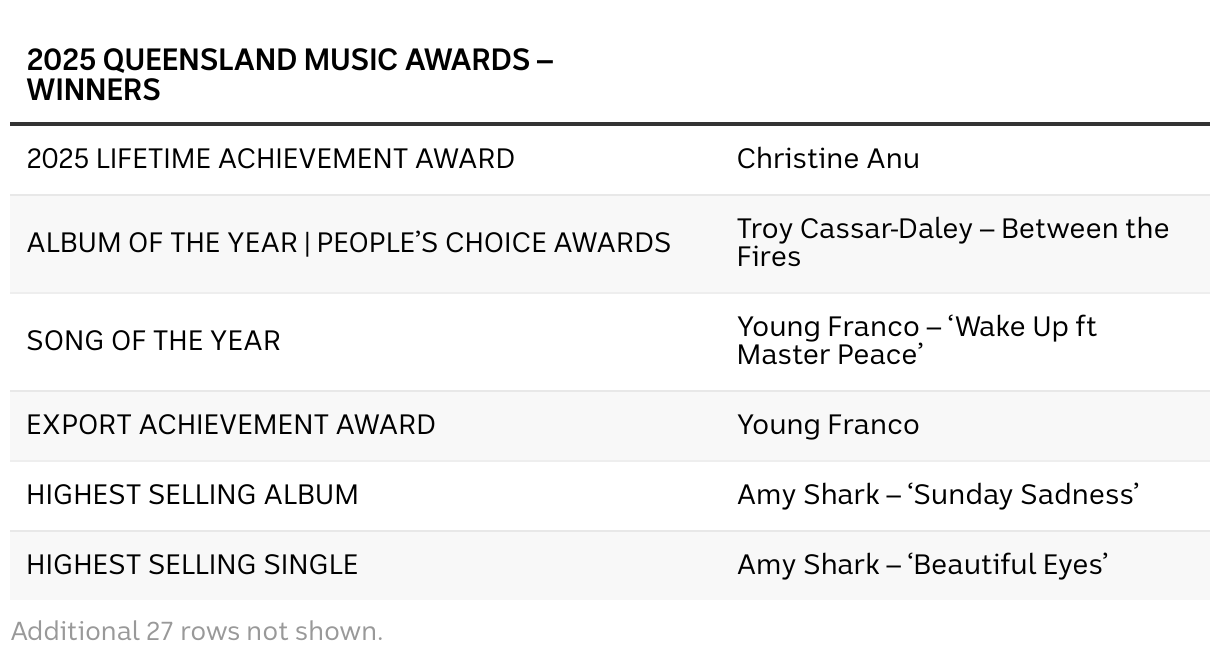The width and height of the screenshot is (1220, 656).
Task: Select Album of the Year People's Choice row
Action: (x=610, y=243)
